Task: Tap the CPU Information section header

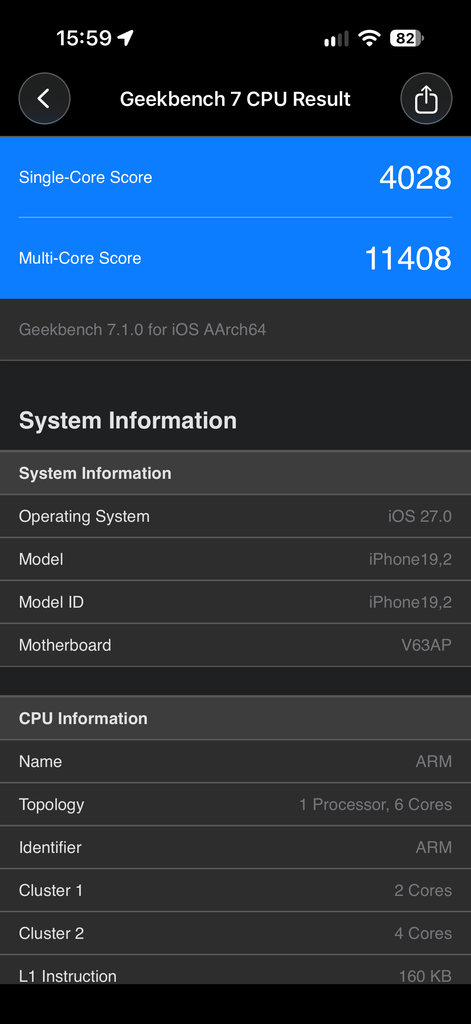Action: (235, 718)
